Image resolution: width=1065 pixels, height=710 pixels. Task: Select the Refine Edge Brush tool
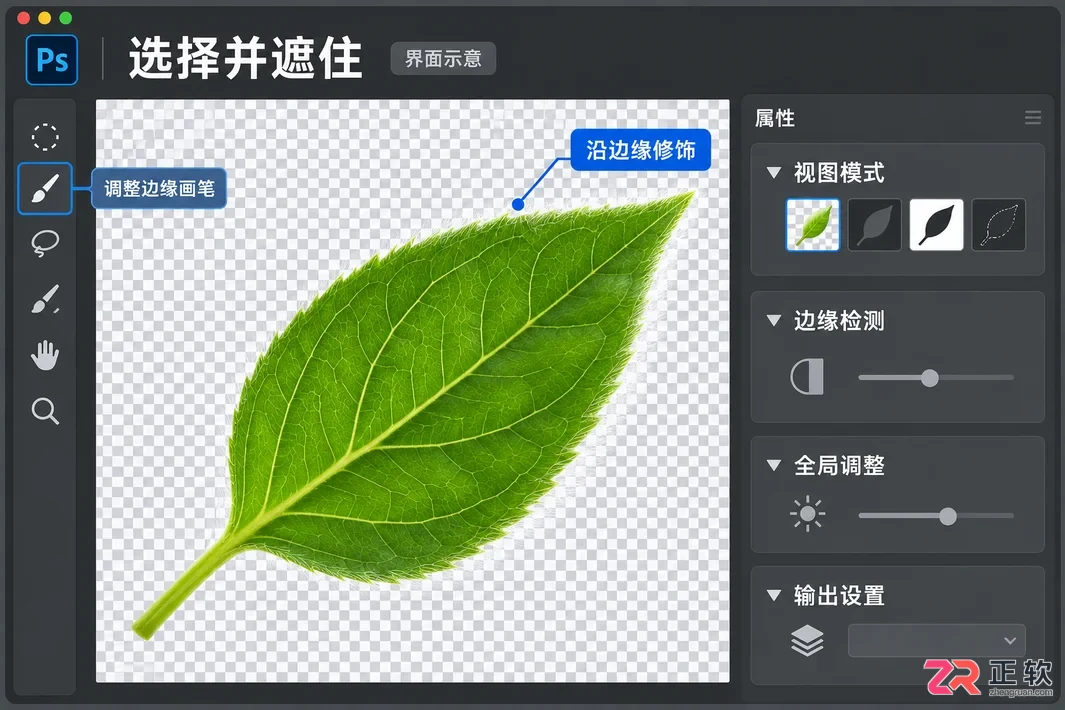point(45,189)
